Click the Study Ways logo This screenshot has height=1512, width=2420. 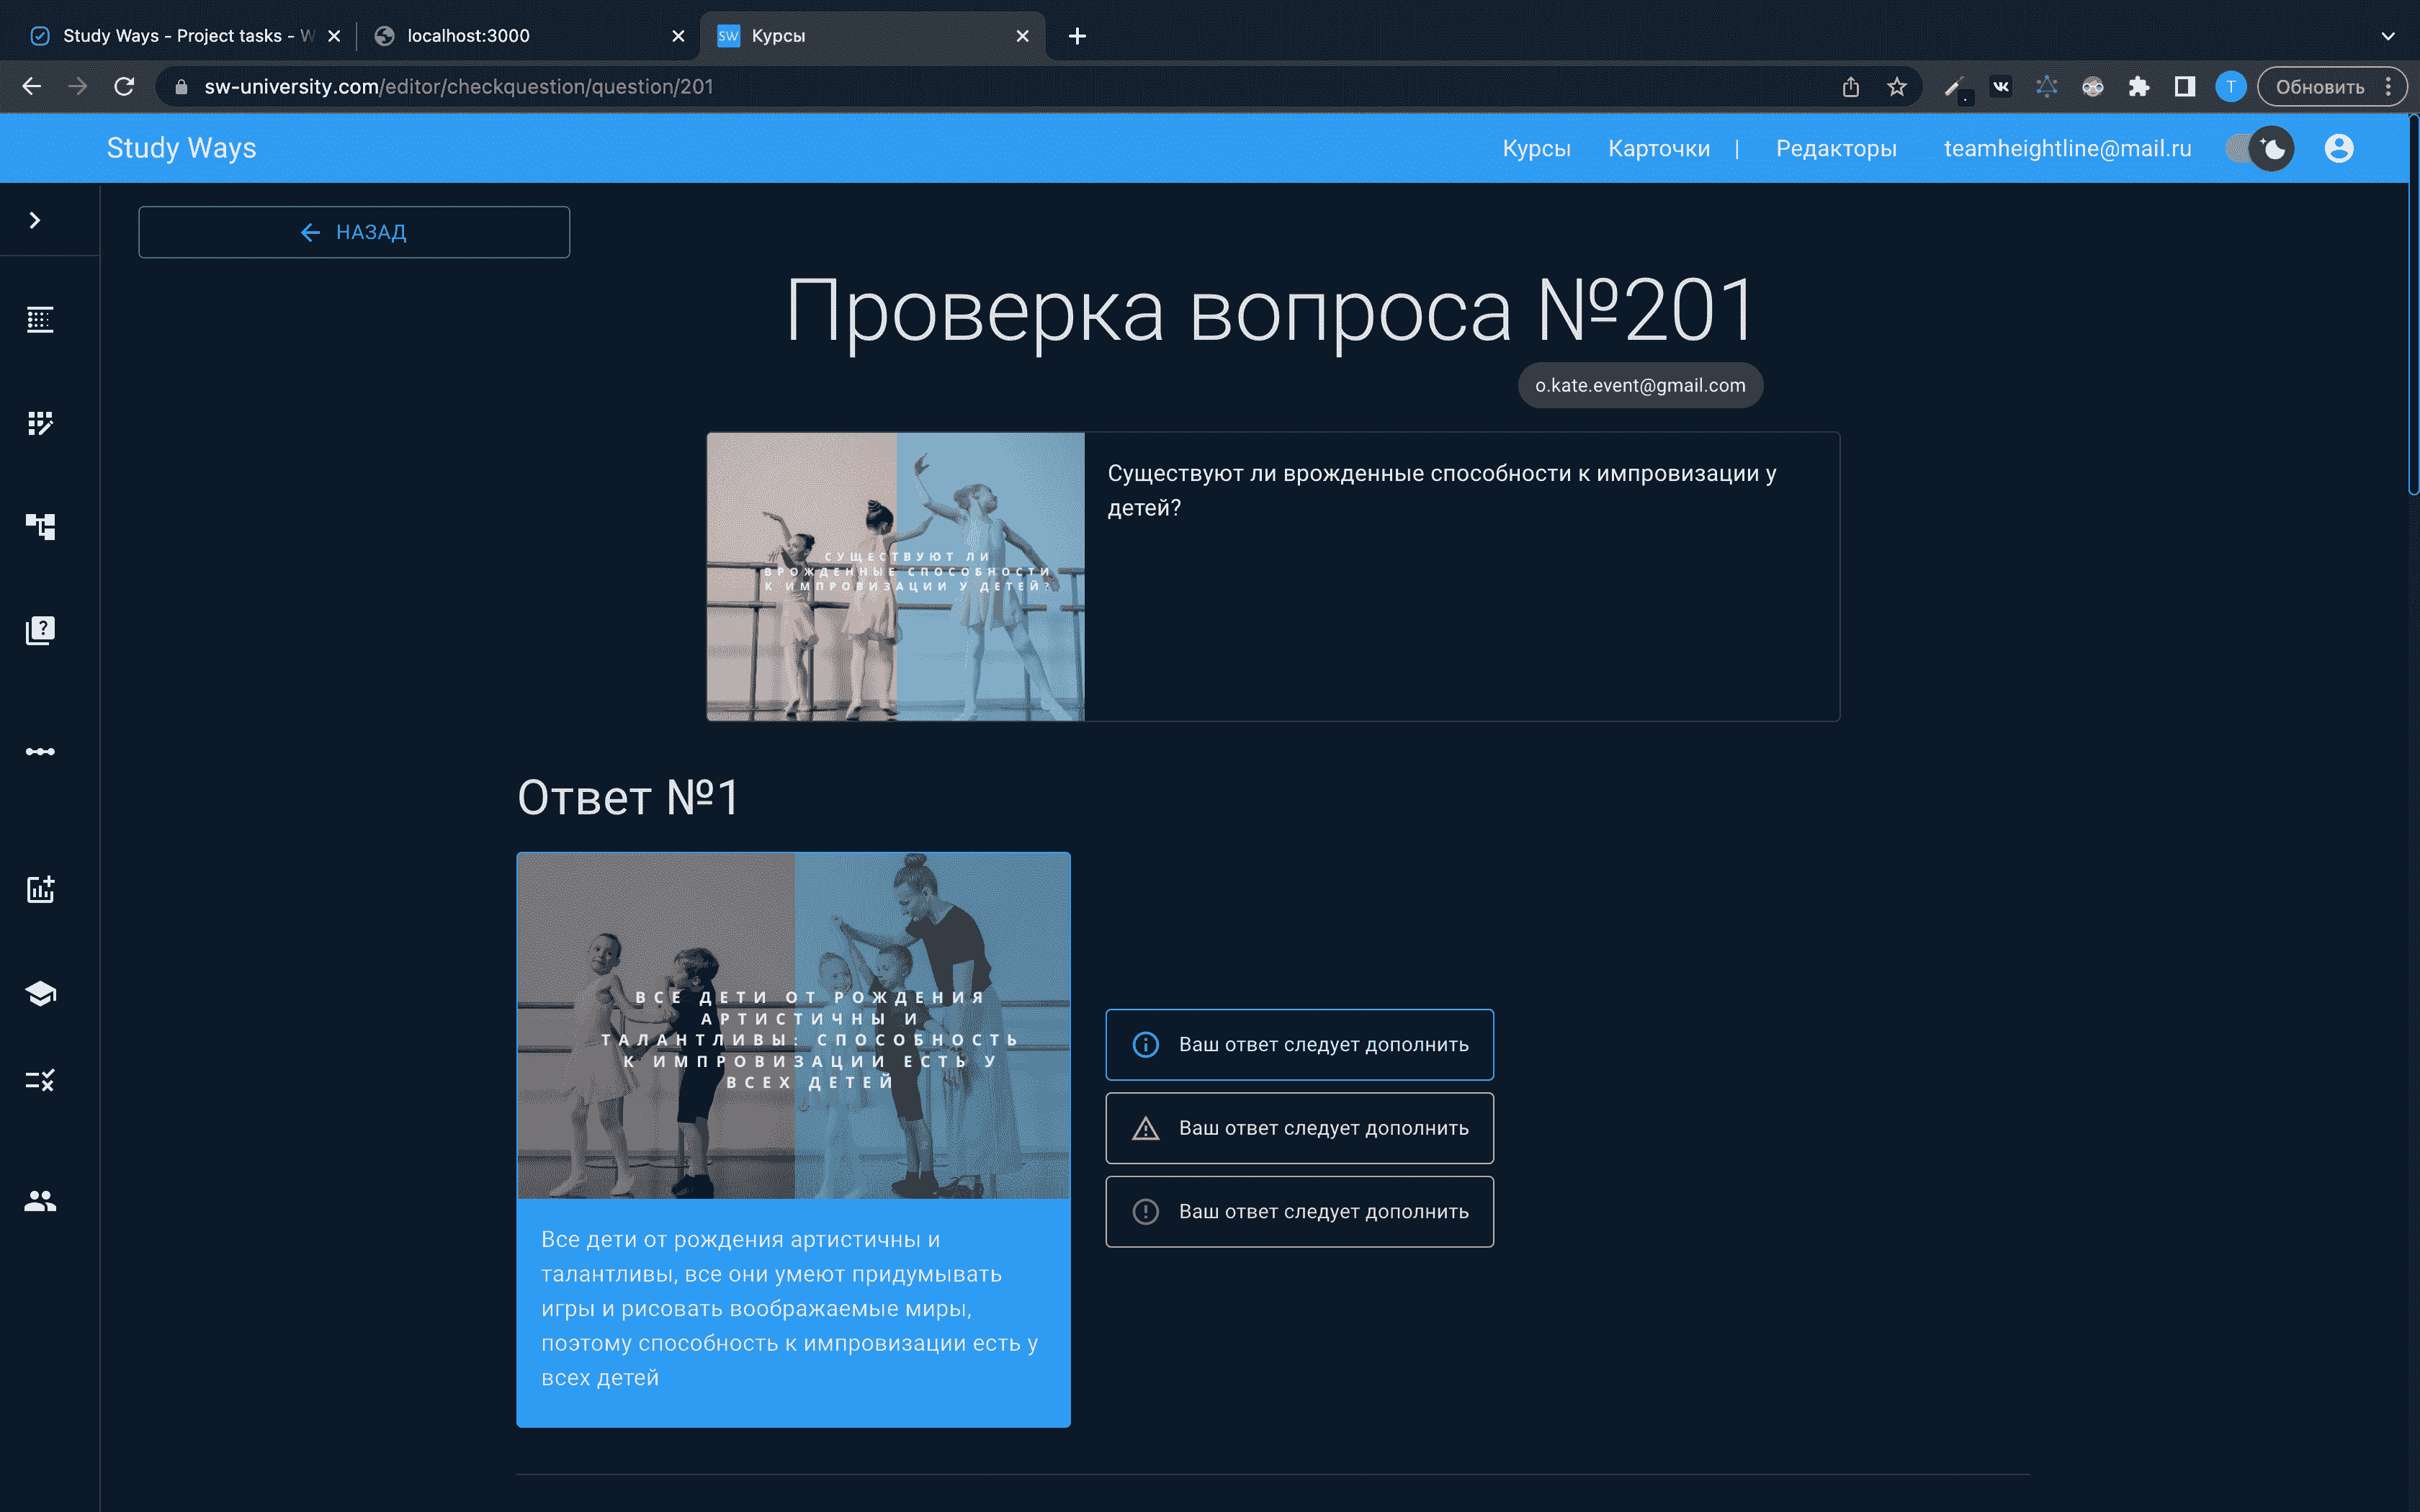(181, 148)
